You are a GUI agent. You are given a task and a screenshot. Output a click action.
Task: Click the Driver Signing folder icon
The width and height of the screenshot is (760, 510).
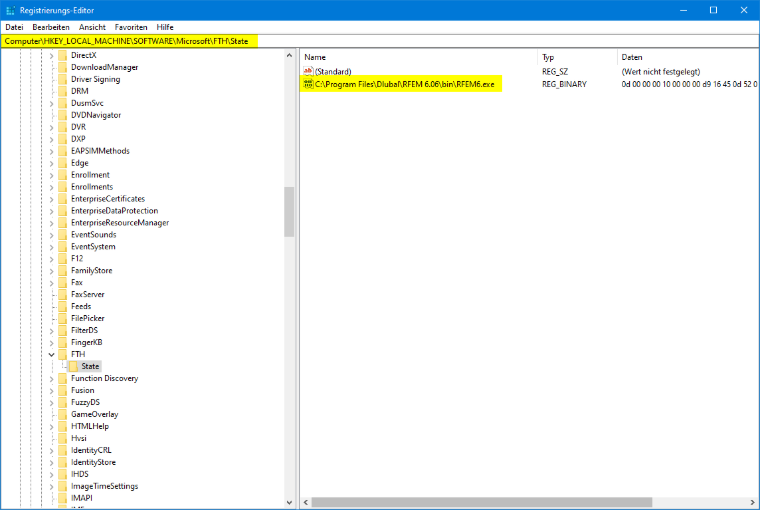pyautogui.click(x=63, y=79)
